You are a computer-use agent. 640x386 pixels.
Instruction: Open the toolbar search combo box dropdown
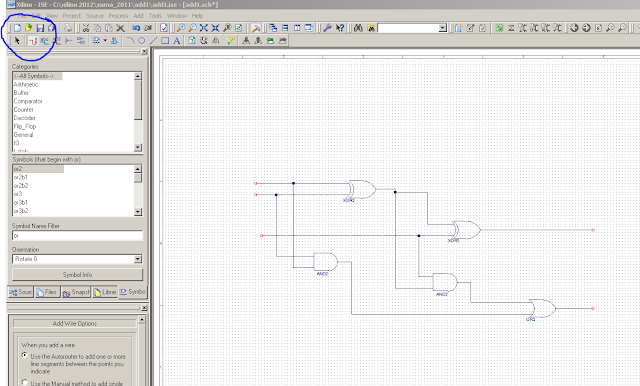(x=443, y=28)
